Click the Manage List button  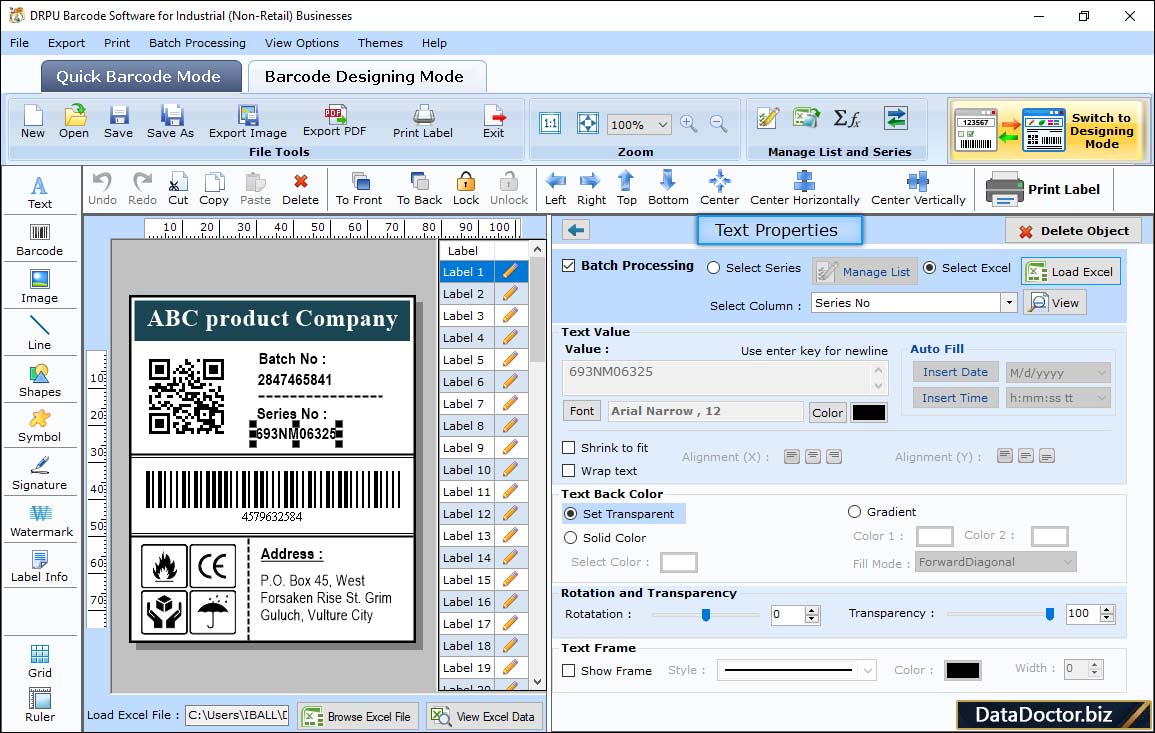tap(865, 271)
